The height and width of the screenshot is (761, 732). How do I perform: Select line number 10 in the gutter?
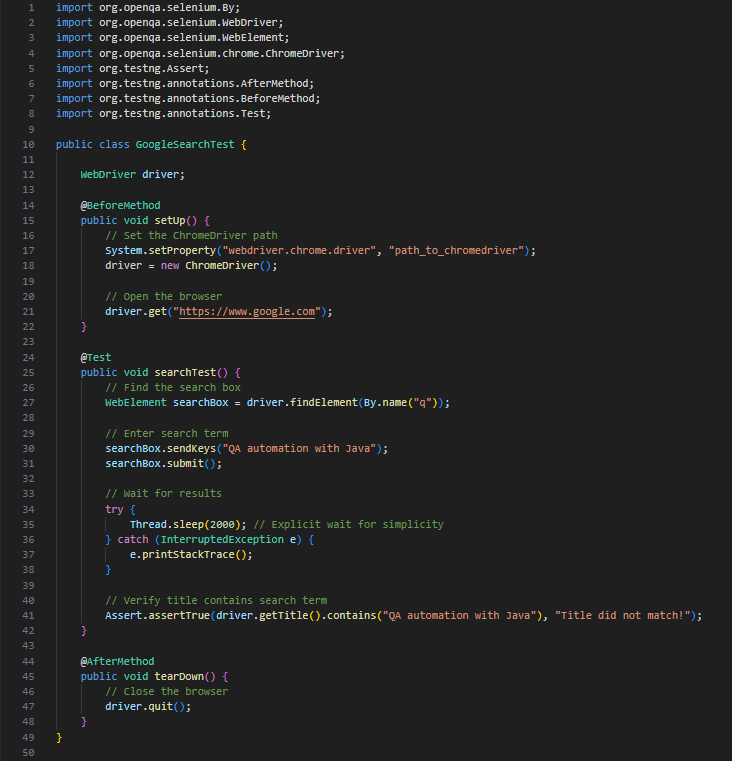pyautogui.click(x=28, y=145)
